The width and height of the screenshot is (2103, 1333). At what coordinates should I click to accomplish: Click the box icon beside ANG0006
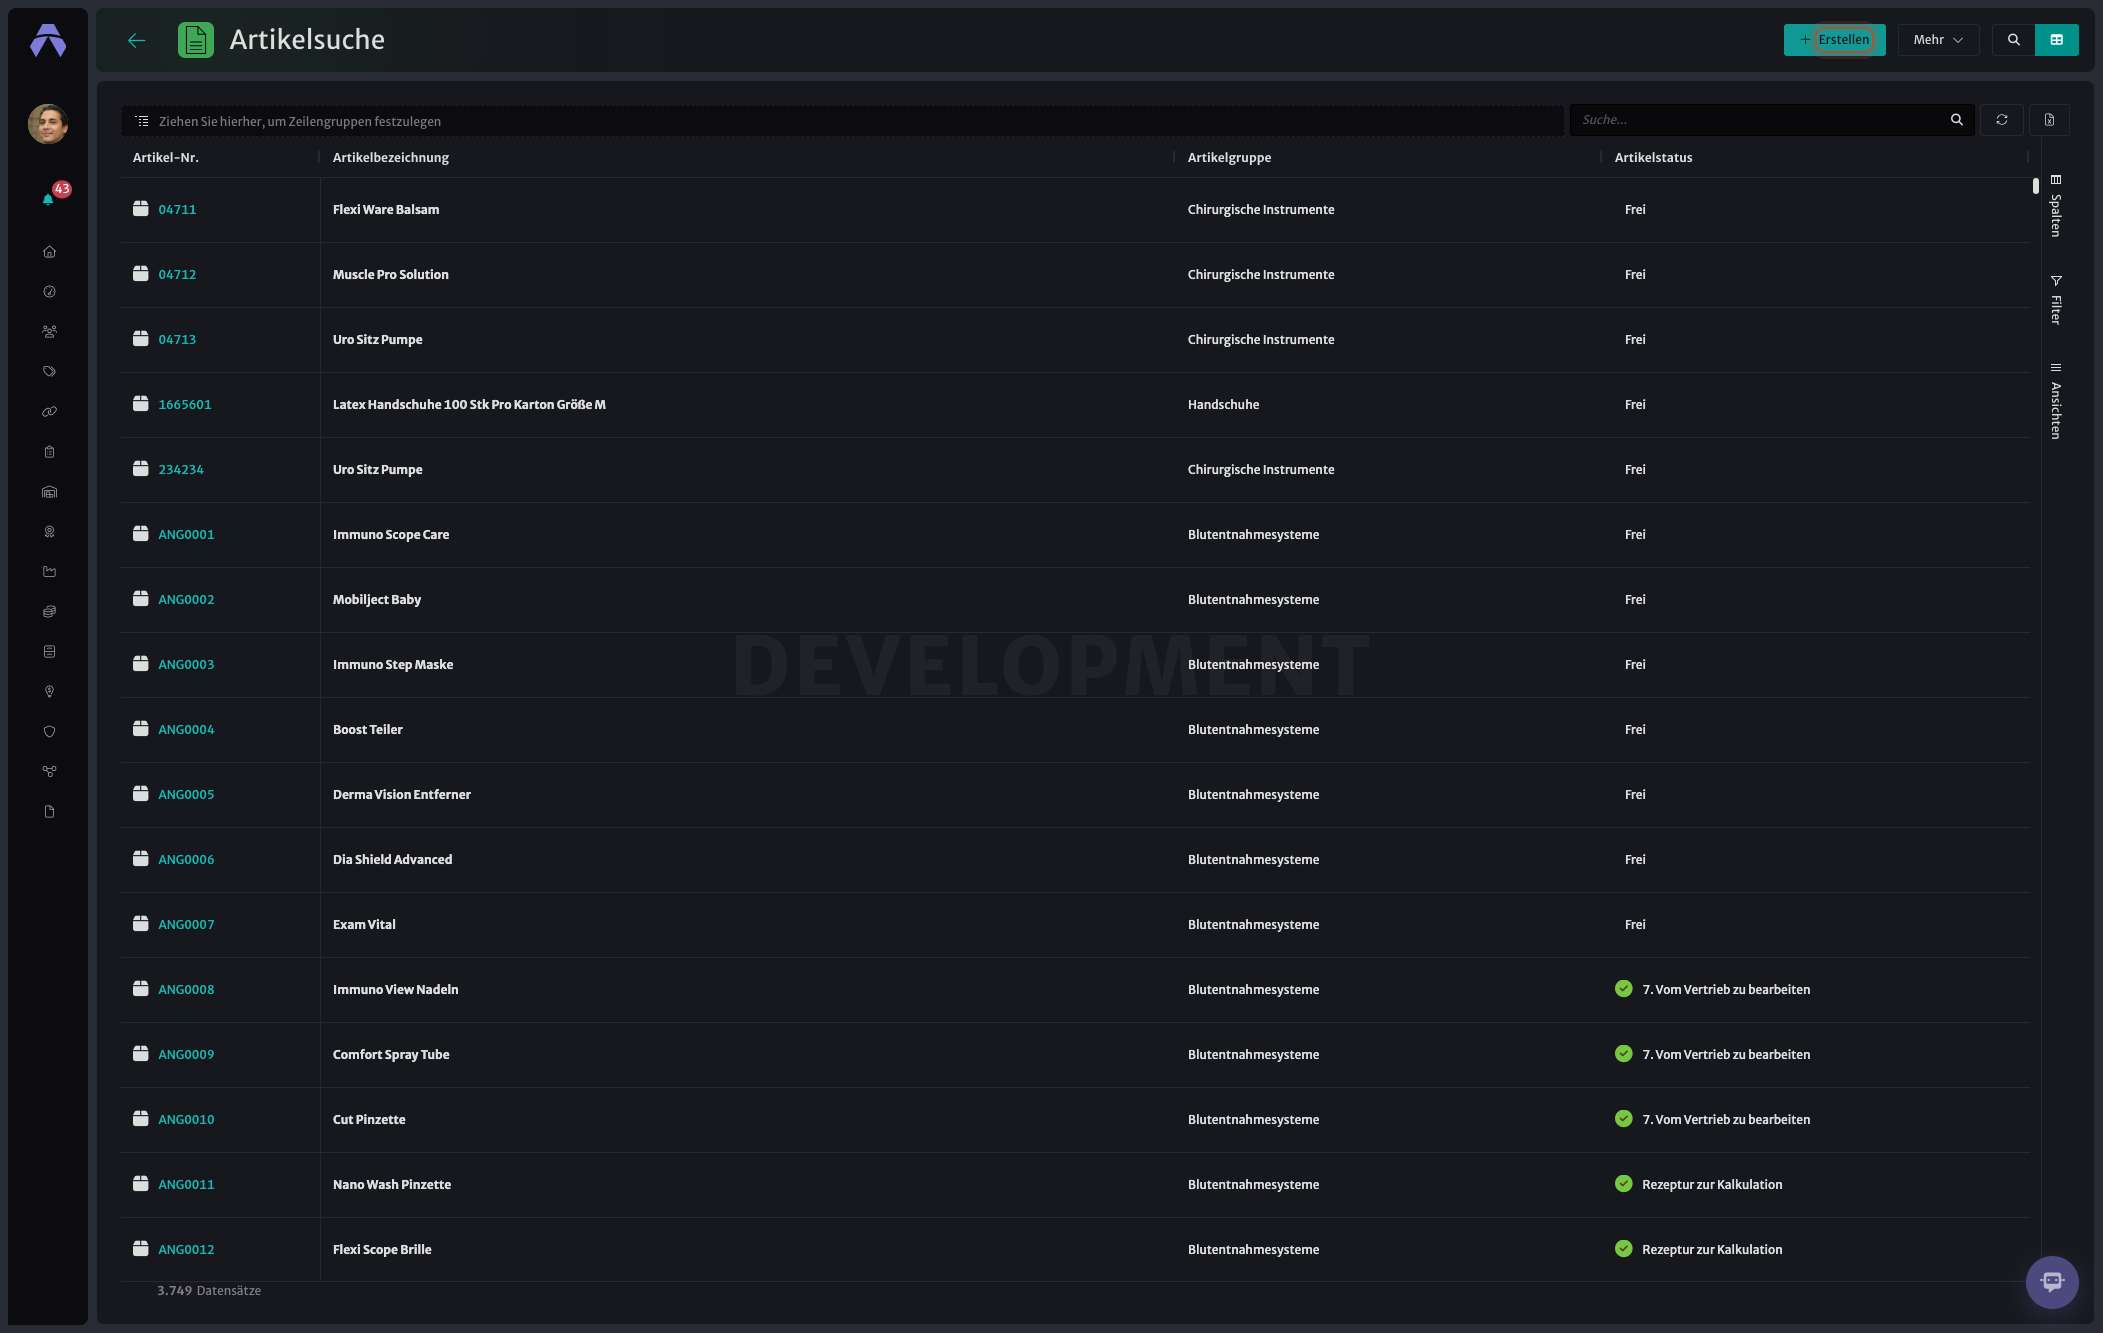pos(141,858)
